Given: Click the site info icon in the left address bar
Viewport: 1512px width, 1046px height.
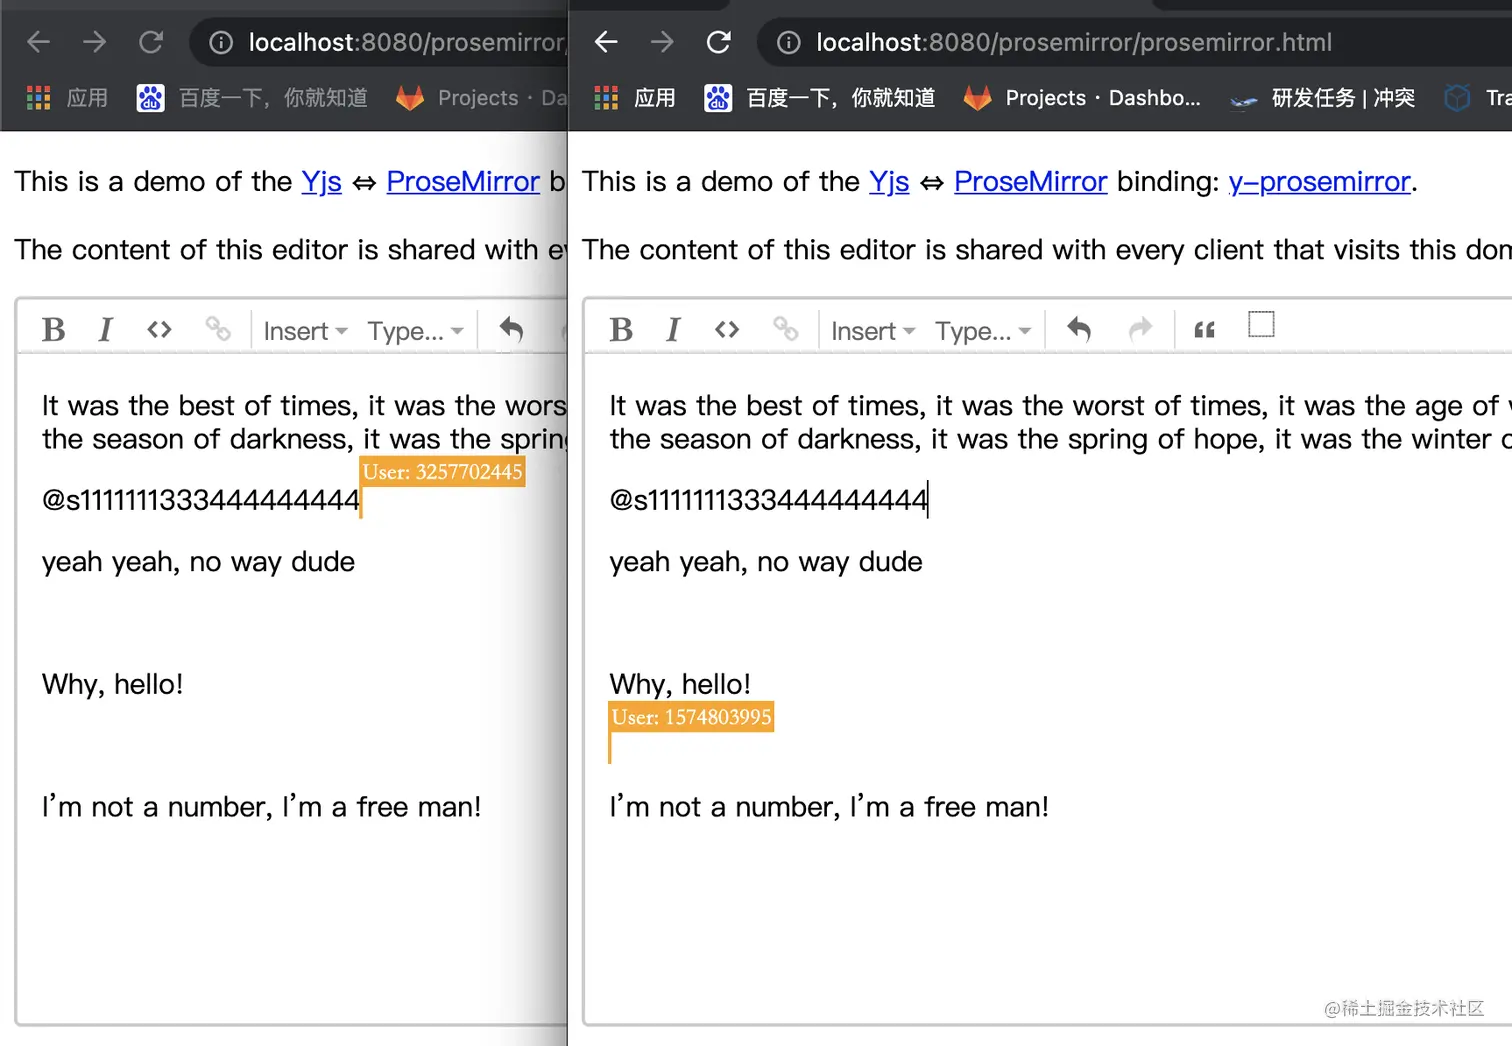Looking at the screenshot, I should [221, 42].
